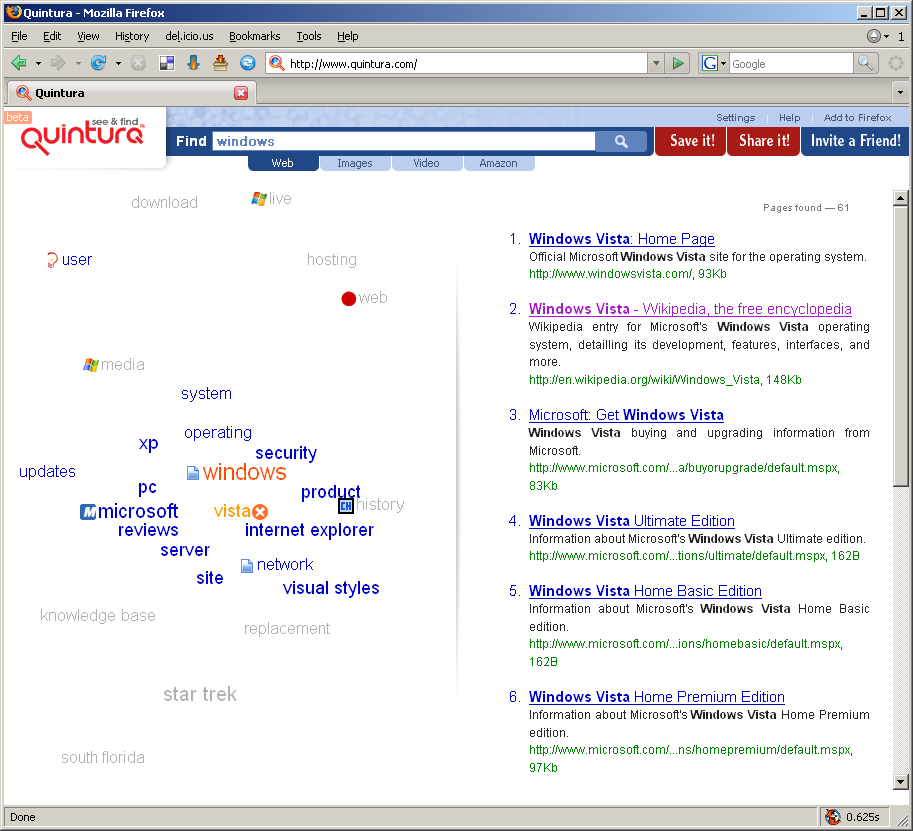
Task: Close the Quintura tab with the red X
Action: tap(241, 93)
